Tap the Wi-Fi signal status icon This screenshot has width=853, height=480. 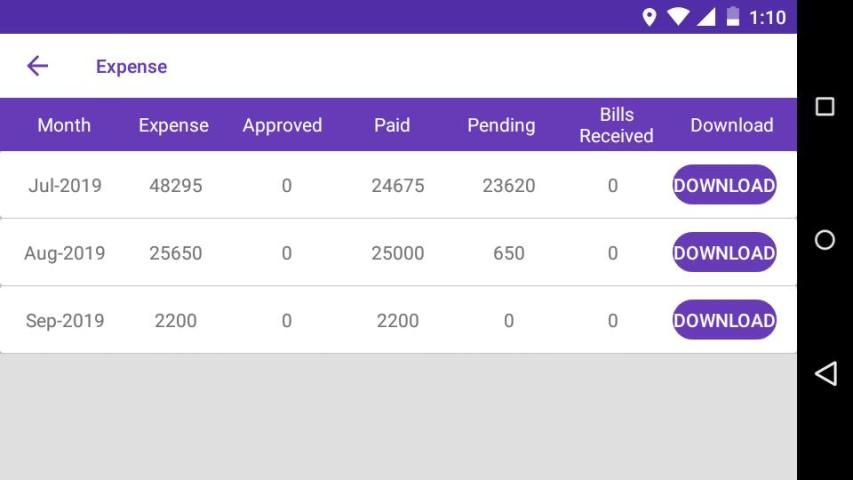678,17
